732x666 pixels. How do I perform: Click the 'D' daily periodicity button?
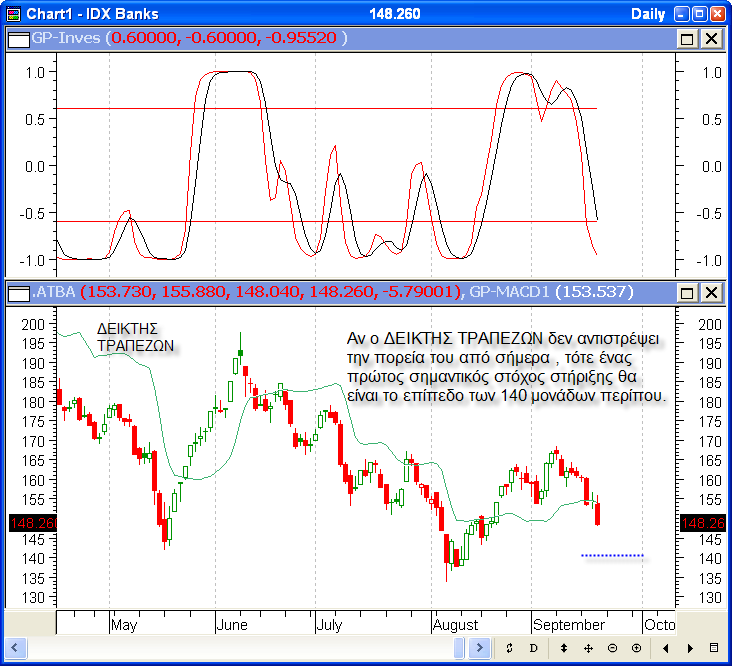tap(533, 648)
